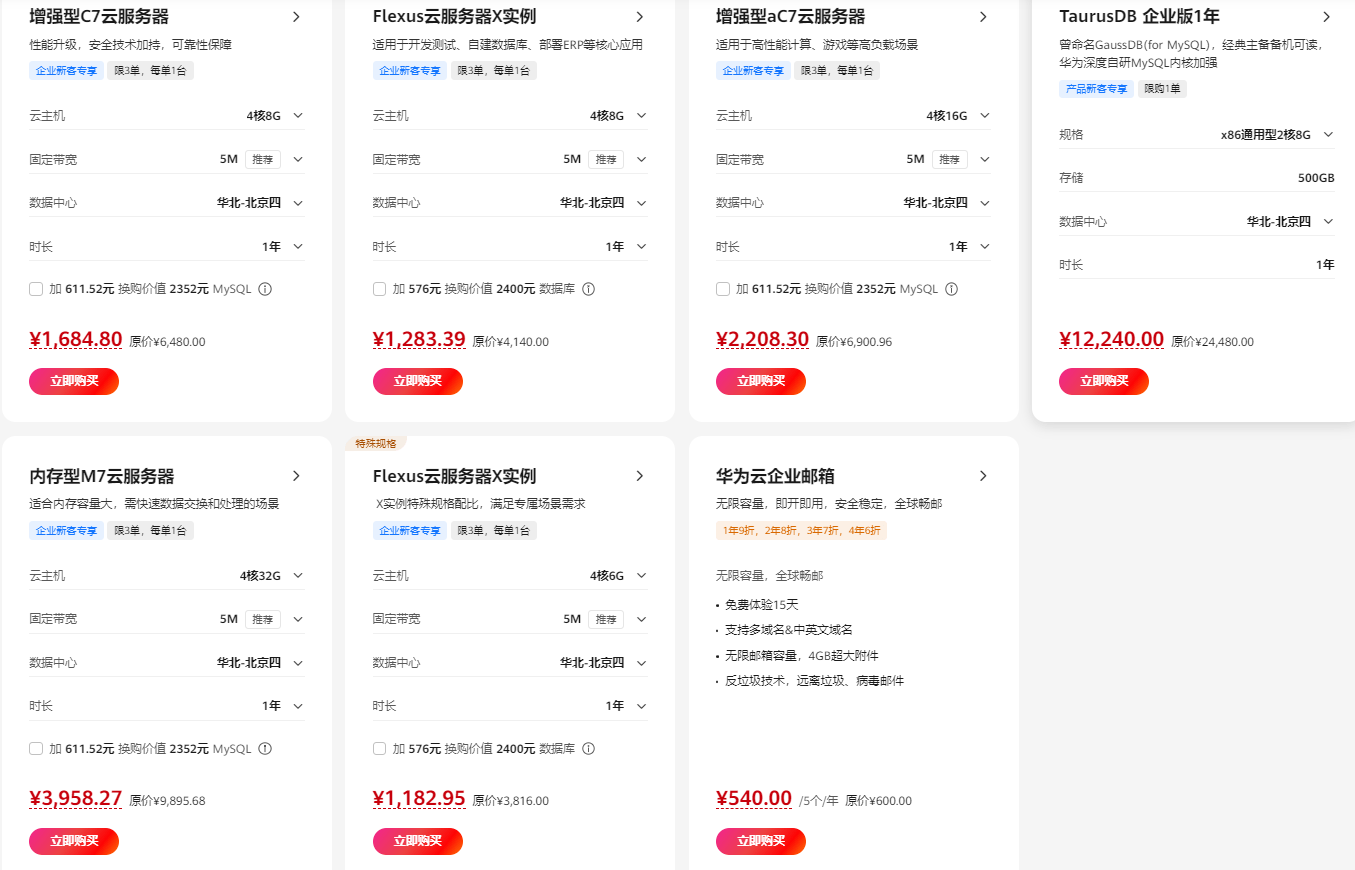
Task: Tick the MySQL add-on checkbox in 增强型C7云服务器 card
Action: [x=36, y=289]
